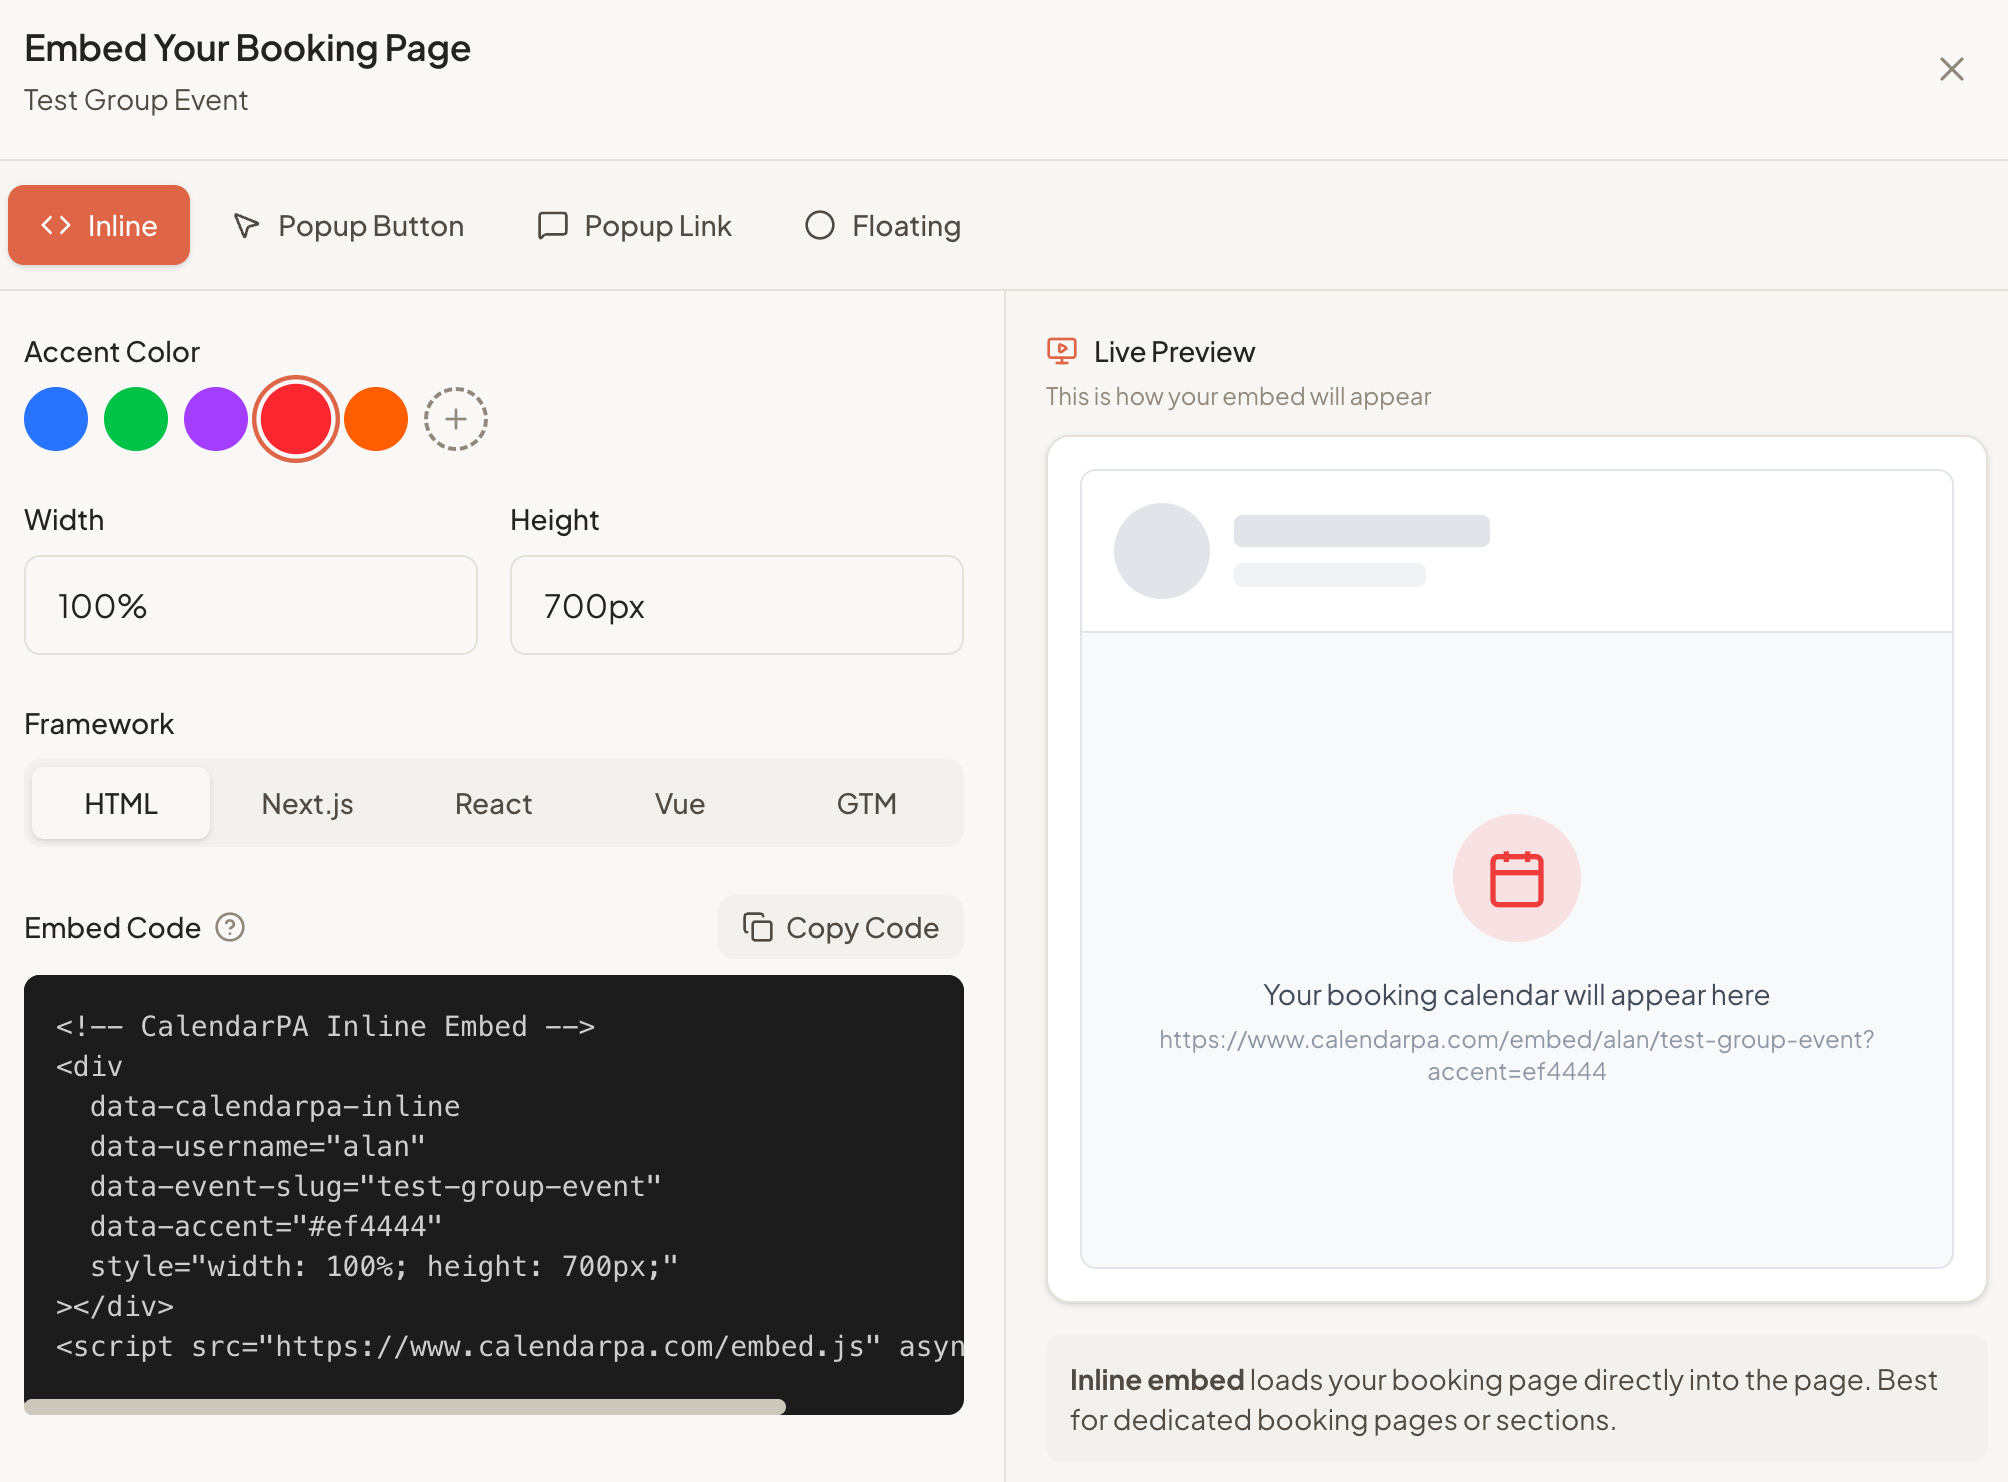Switch to the React framework tab

tap(493, 803)
